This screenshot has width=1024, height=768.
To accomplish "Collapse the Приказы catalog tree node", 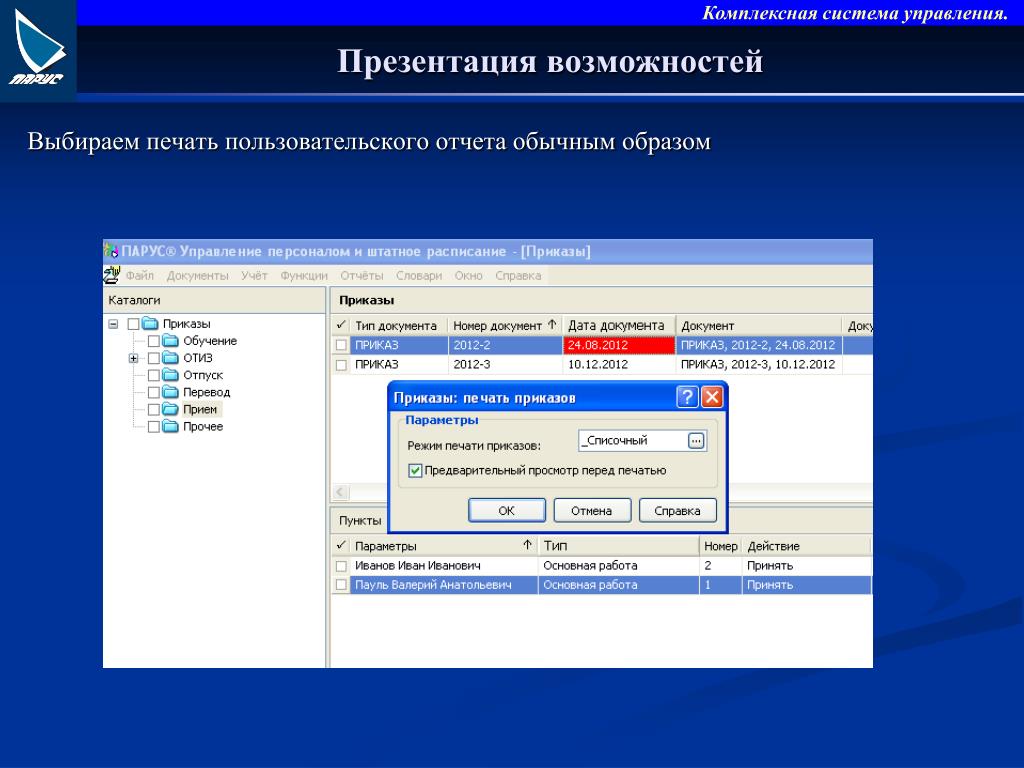I will click(x=114, y=324).
